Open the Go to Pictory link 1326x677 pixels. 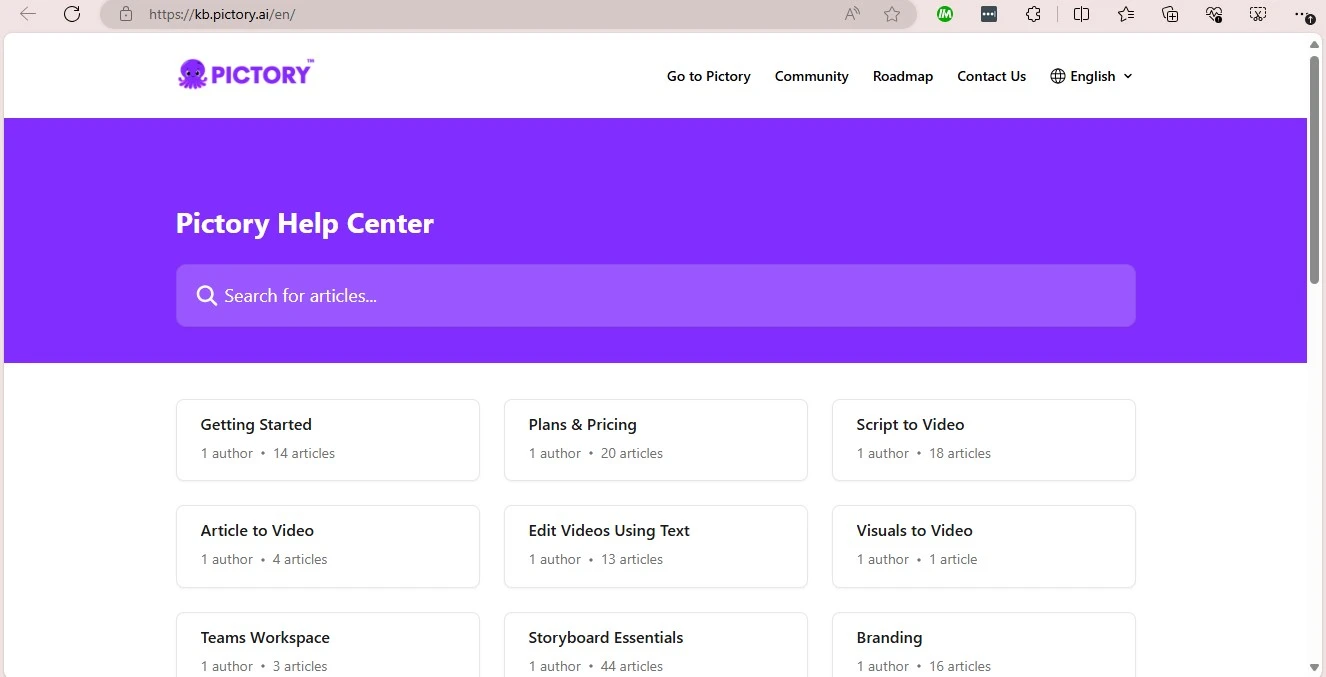709,76
